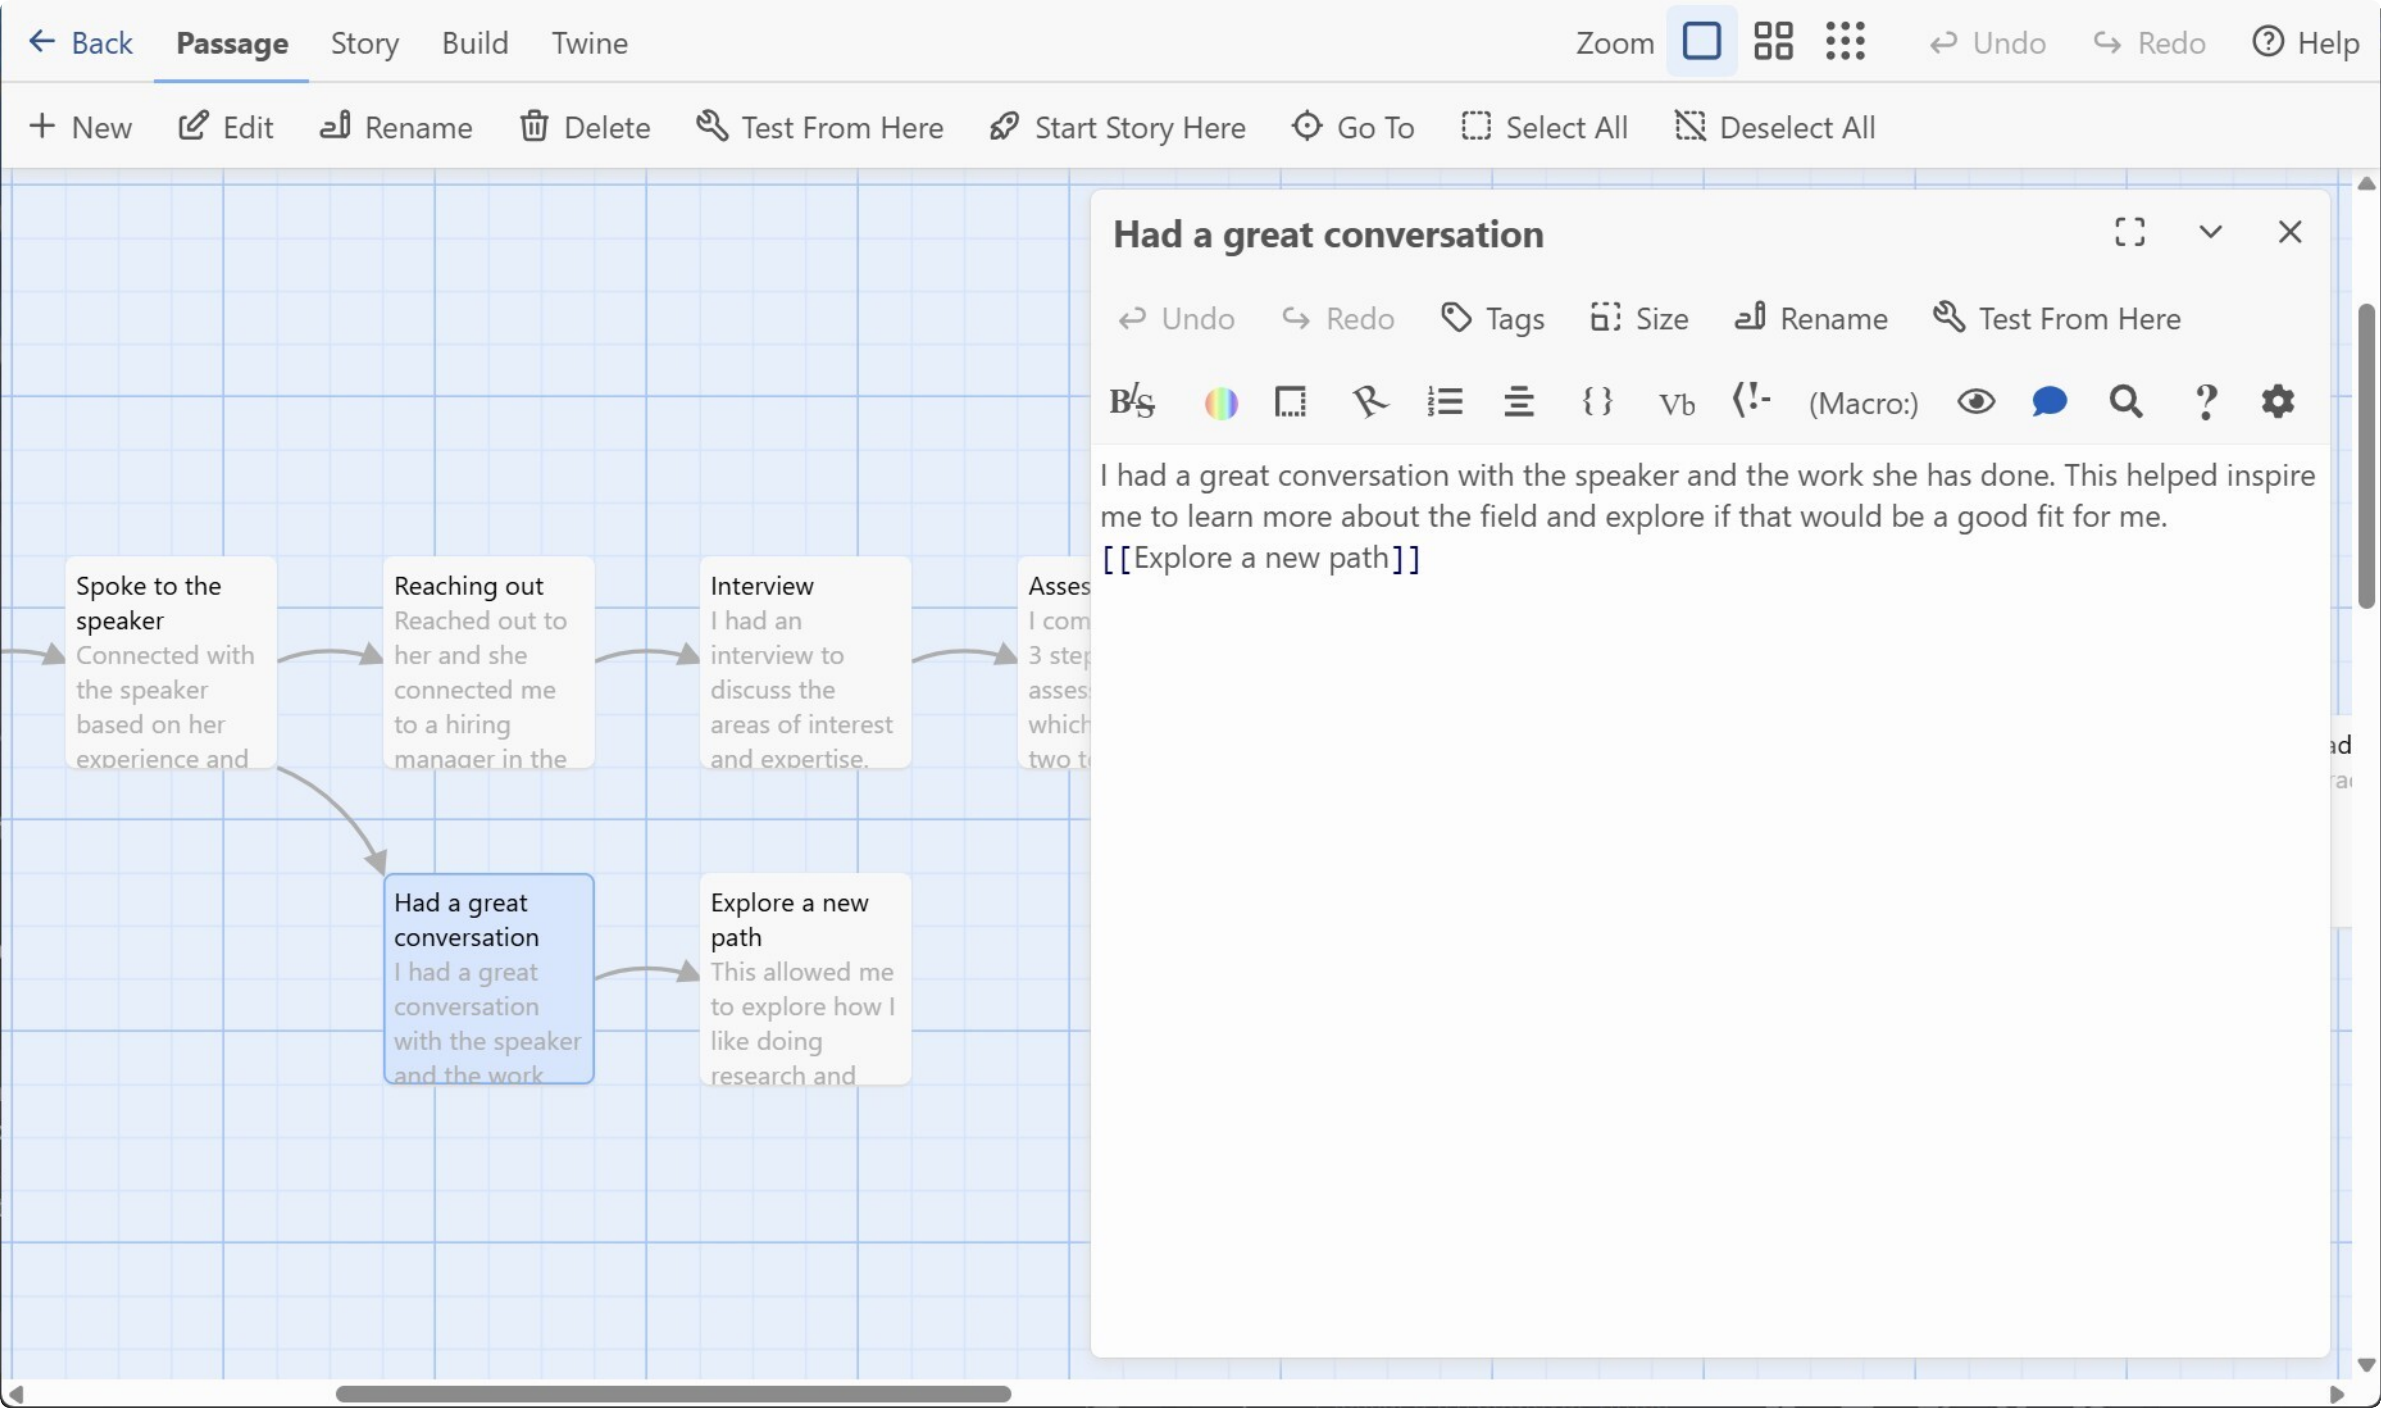Image resolution: width=2381 pixels, height=1408 pixels.
Task: Insert curly braces whitespace collapse
Action: pos(1597,402)
